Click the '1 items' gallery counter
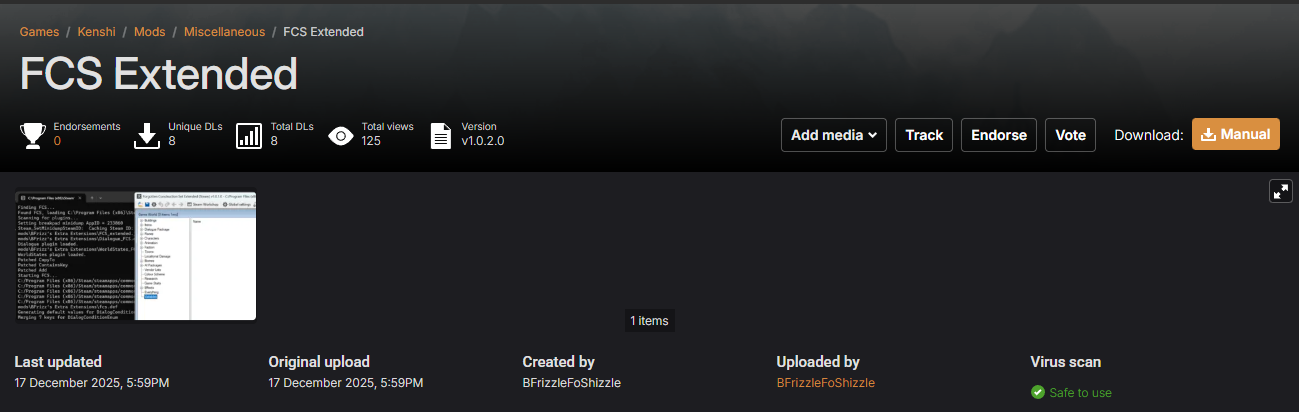This screenshot has height=412, width=1299. [x=649, y=321]
